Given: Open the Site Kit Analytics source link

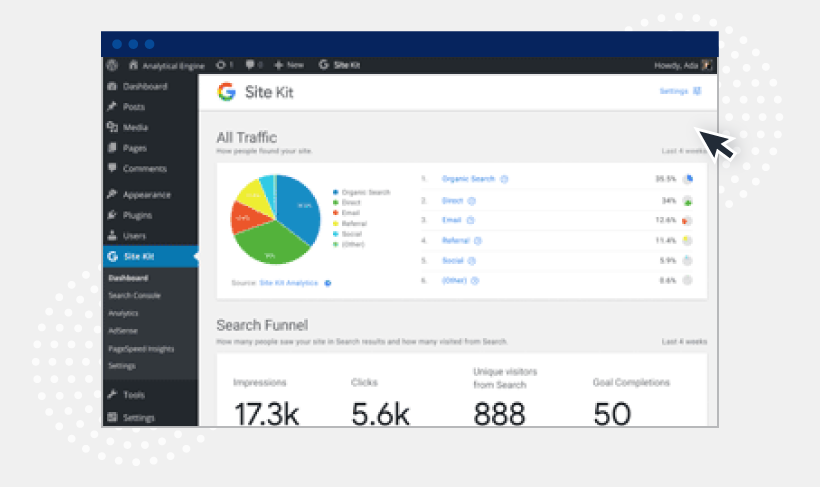Looking at the screenshot, I should (x=289, y=283).
